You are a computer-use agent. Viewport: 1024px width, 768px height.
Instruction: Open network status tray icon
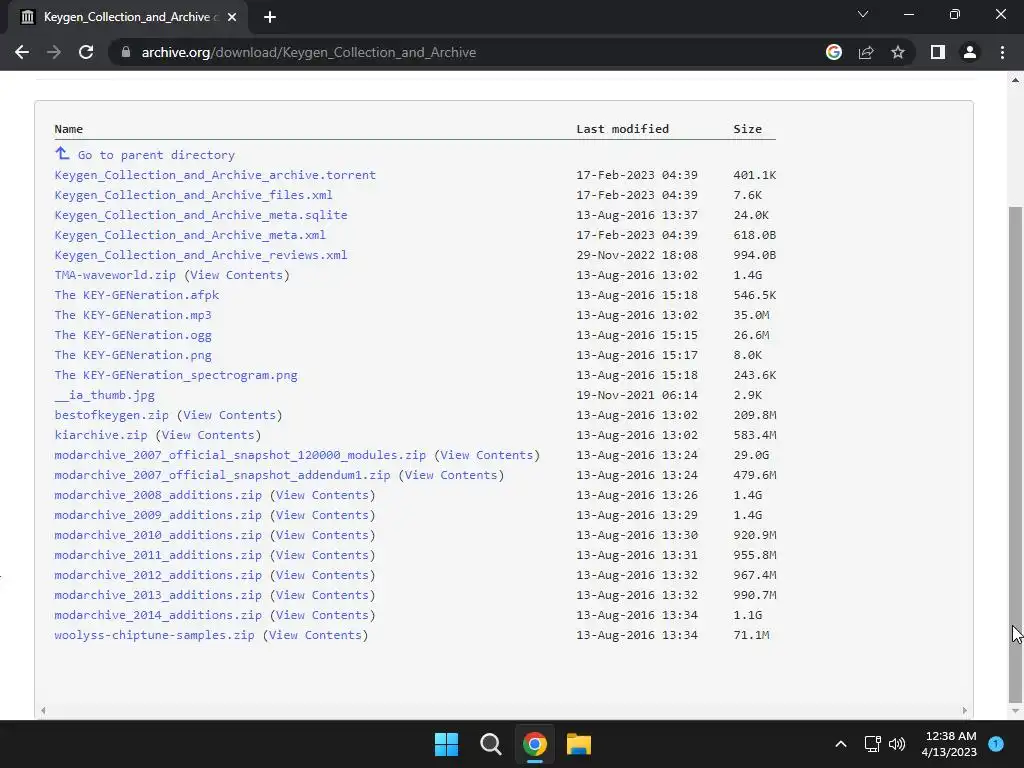[872, 744]
